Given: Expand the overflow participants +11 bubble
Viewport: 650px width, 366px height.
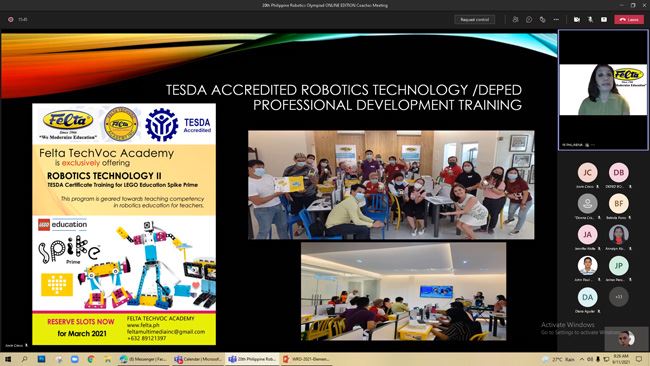Looking at the screenshot, I should [x=618, y=297].
